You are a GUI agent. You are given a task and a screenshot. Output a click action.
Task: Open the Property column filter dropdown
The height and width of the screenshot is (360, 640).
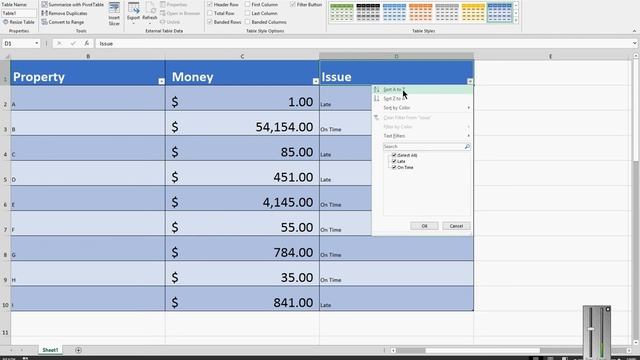(x=162, y=81)
